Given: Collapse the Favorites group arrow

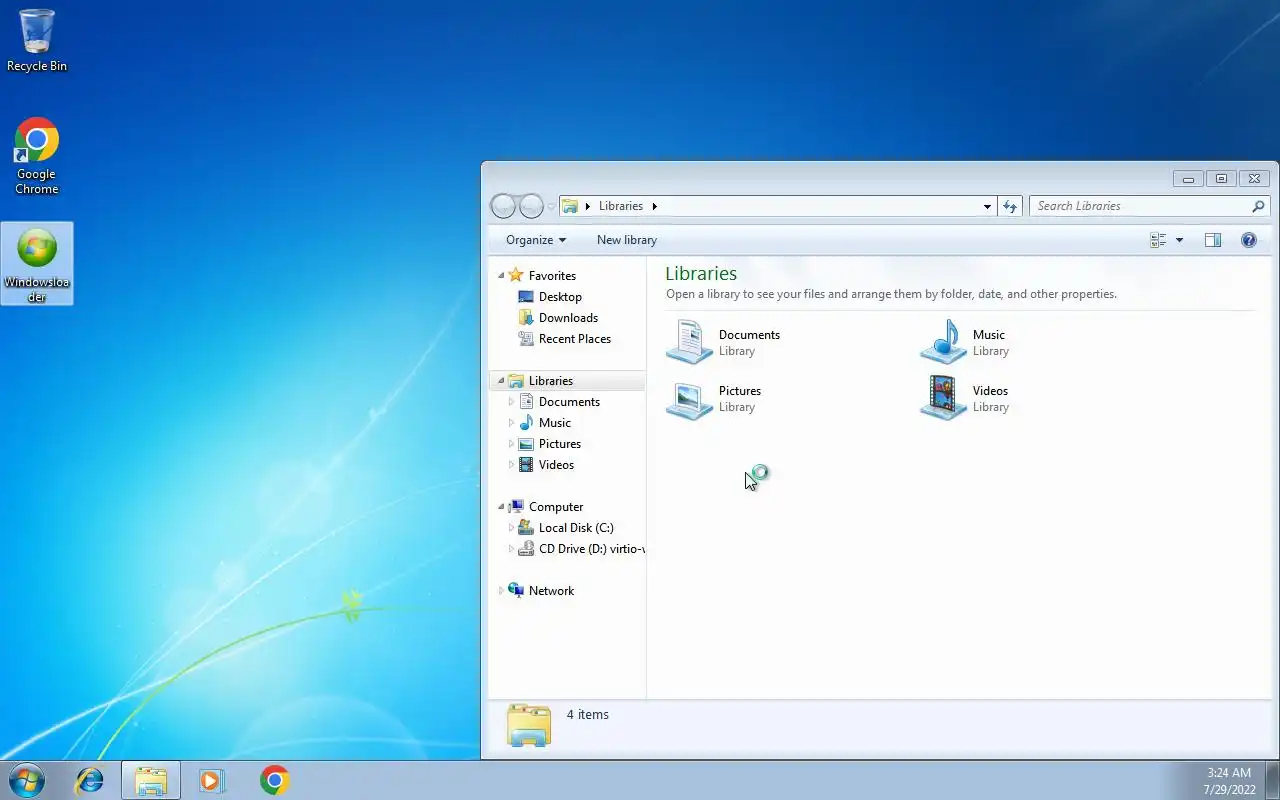Looking at the screenshot, I should 501,276.
